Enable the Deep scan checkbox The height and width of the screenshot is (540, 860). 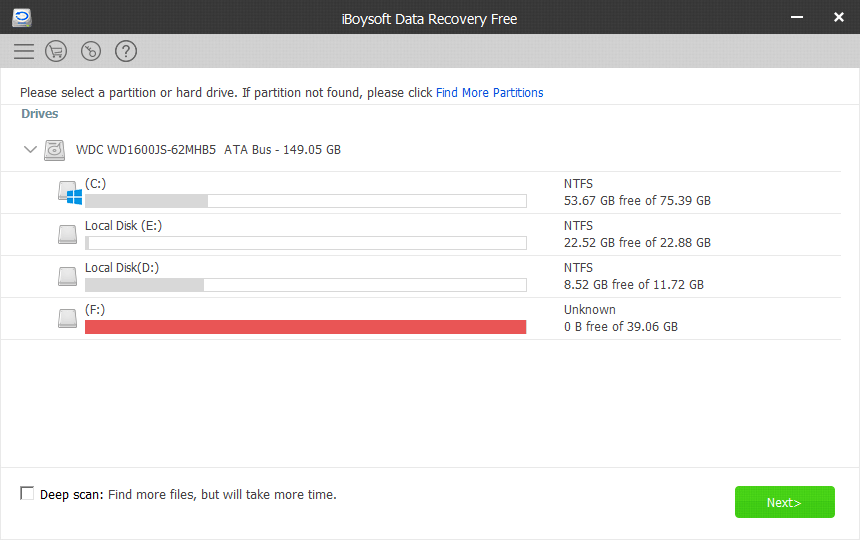pyautogui.click(x=27, y=493)
